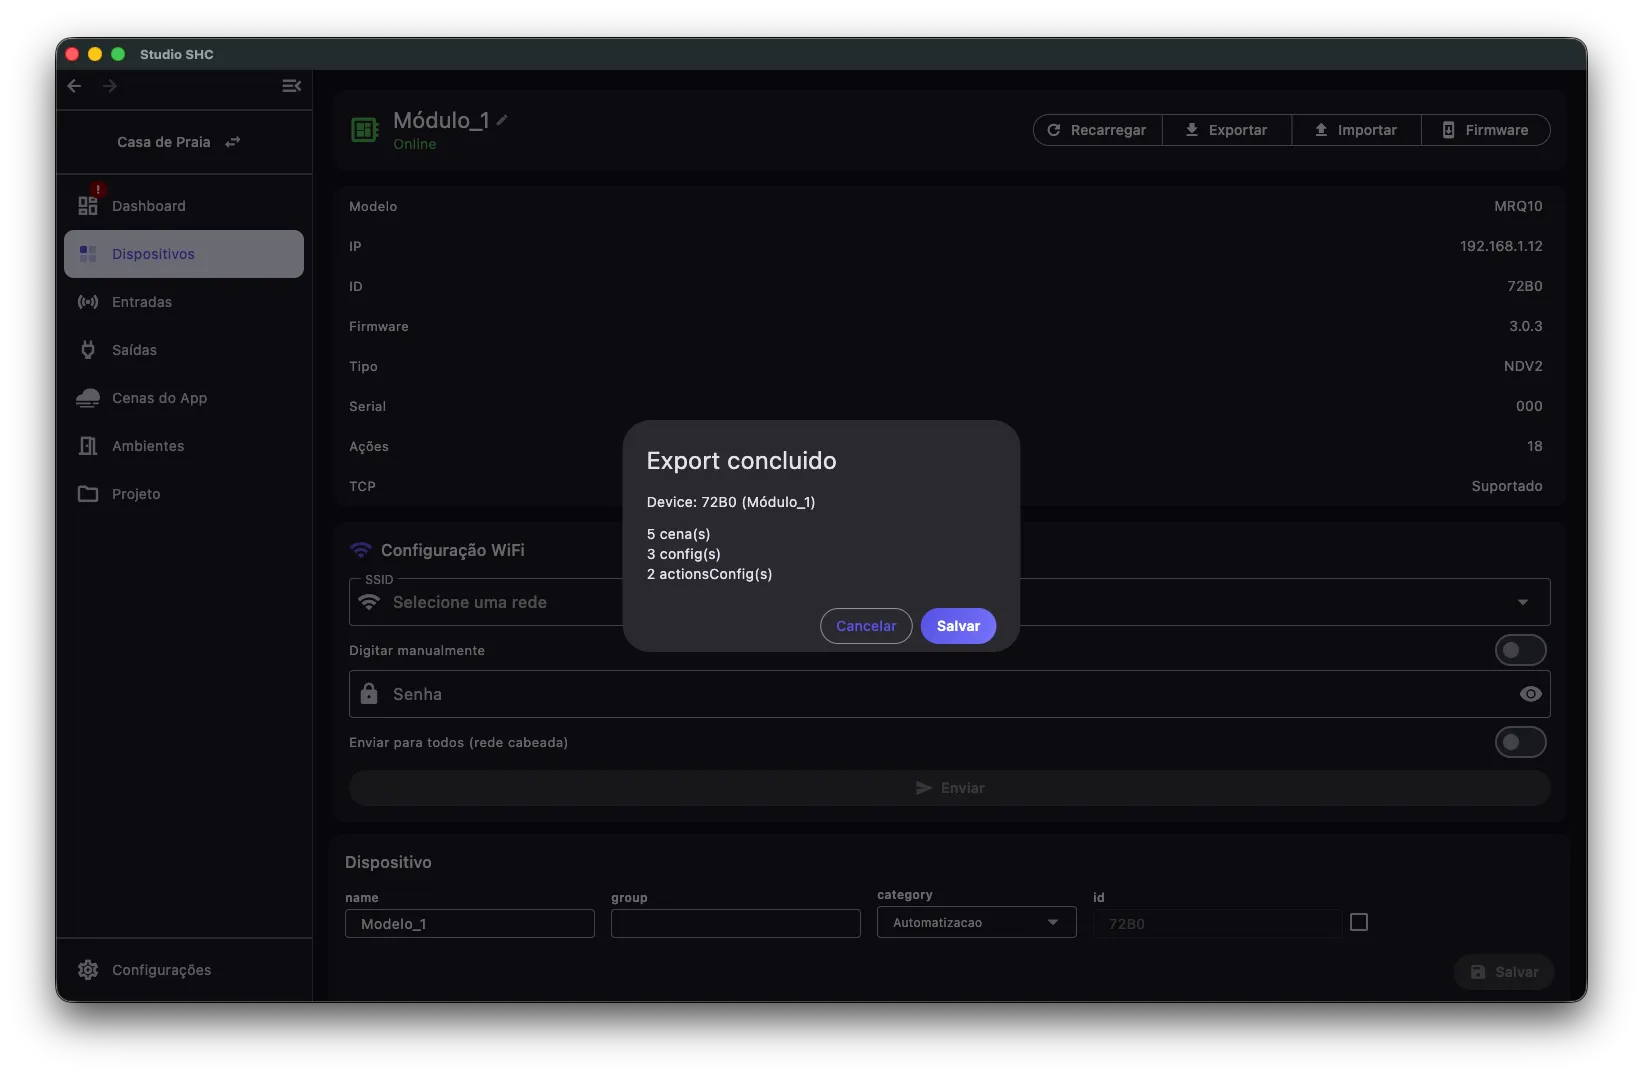Show password with the eye icon
The height and width of the screenshot is (1076, 1643).
tap(1530, 694)
